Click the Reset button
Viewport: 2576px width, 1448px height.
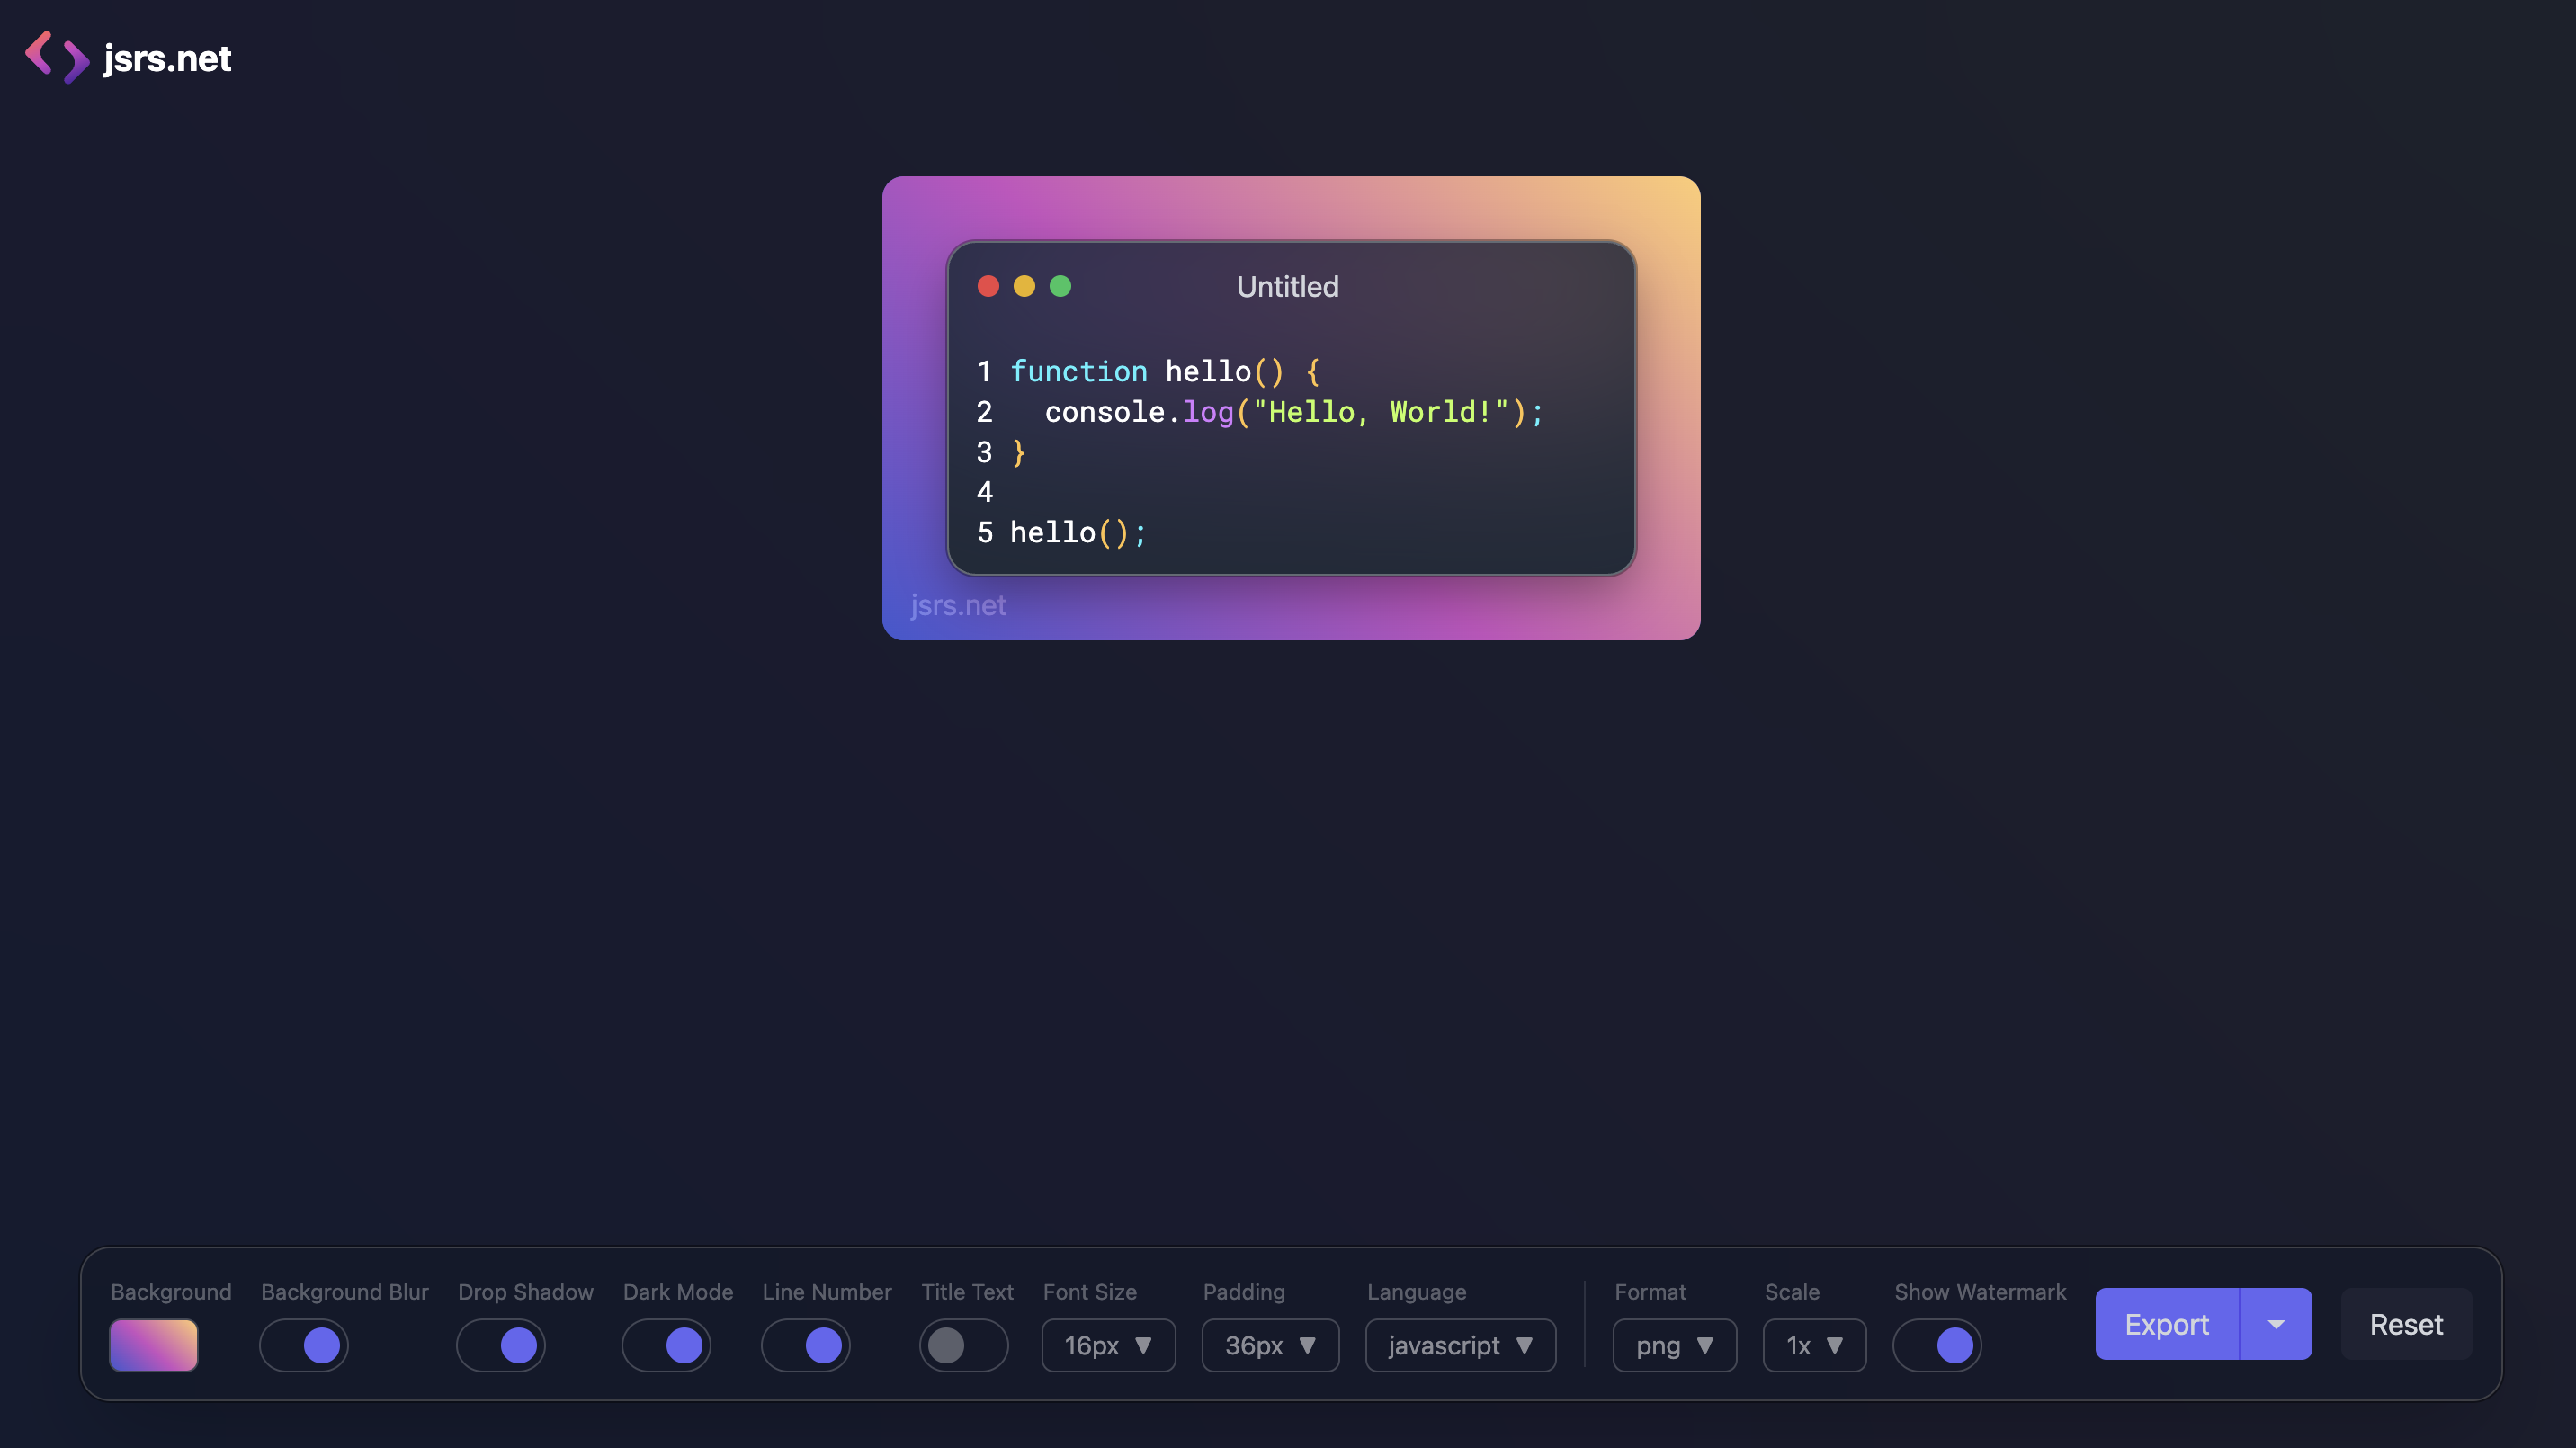coord(2406,1324)
